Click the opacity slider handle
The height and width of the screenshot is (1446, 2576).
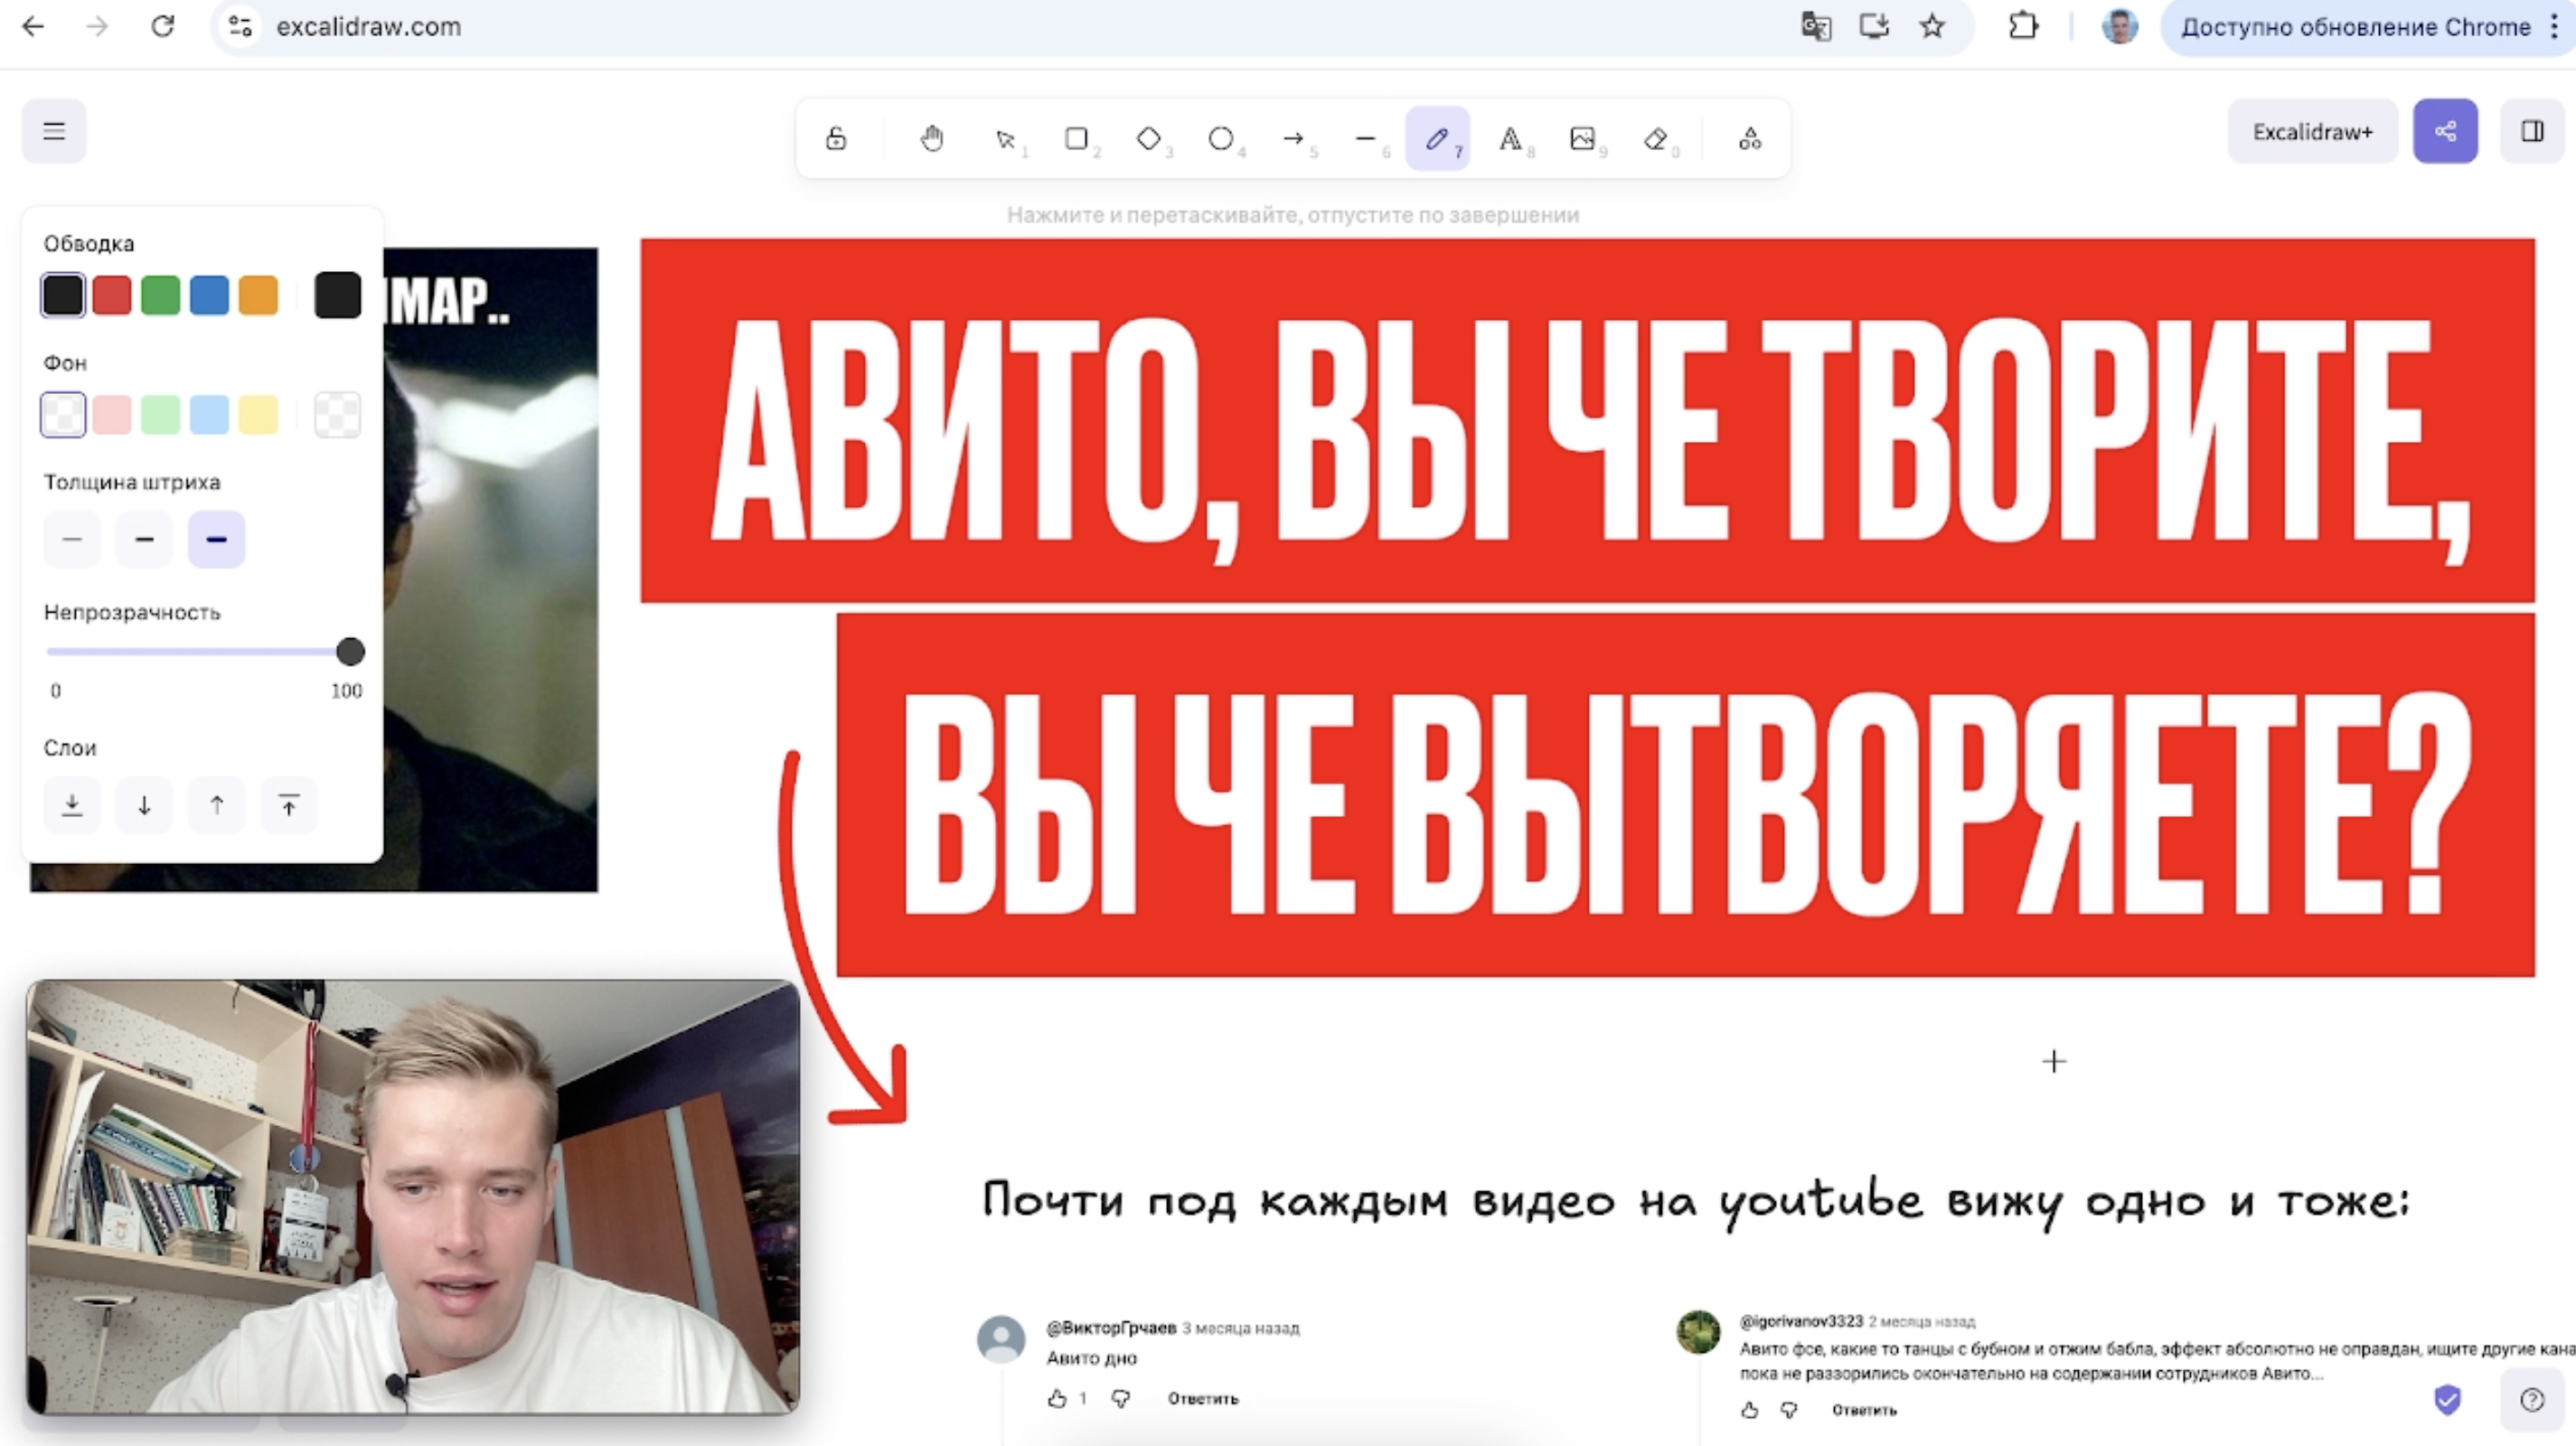350,652
